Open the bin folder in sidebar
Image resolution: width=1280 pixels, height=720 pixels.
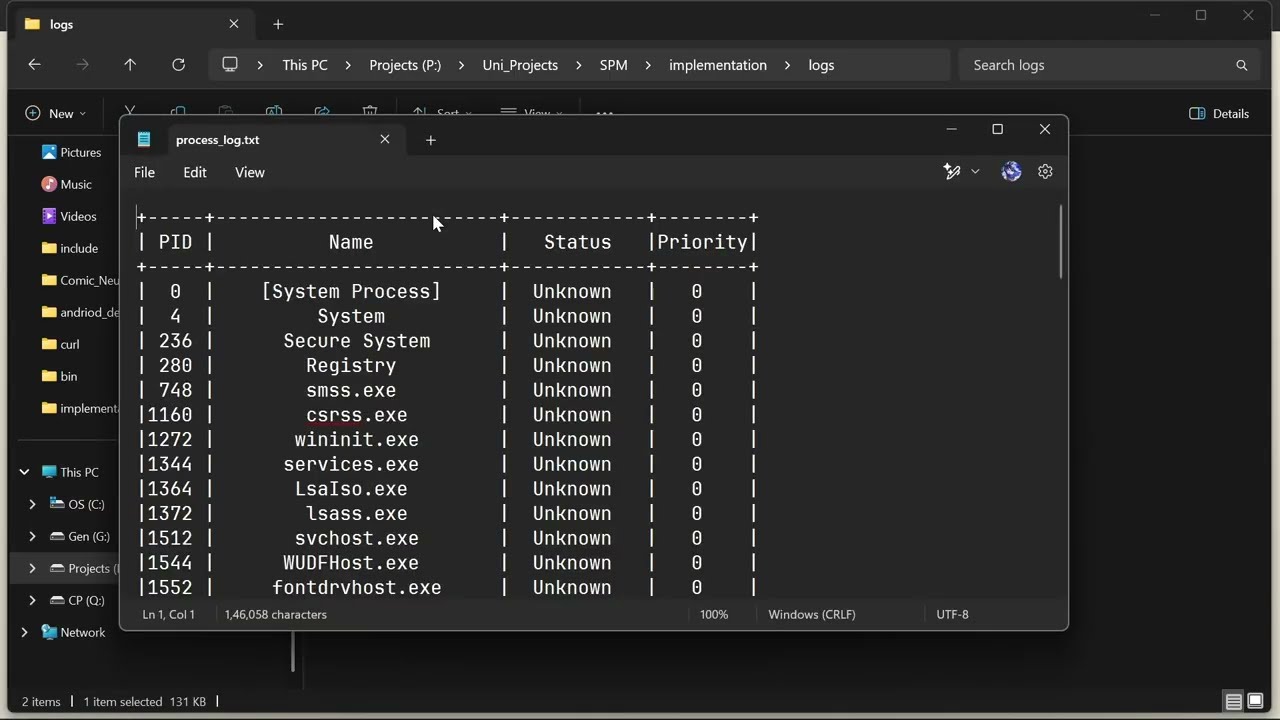[x=60, y=376]
